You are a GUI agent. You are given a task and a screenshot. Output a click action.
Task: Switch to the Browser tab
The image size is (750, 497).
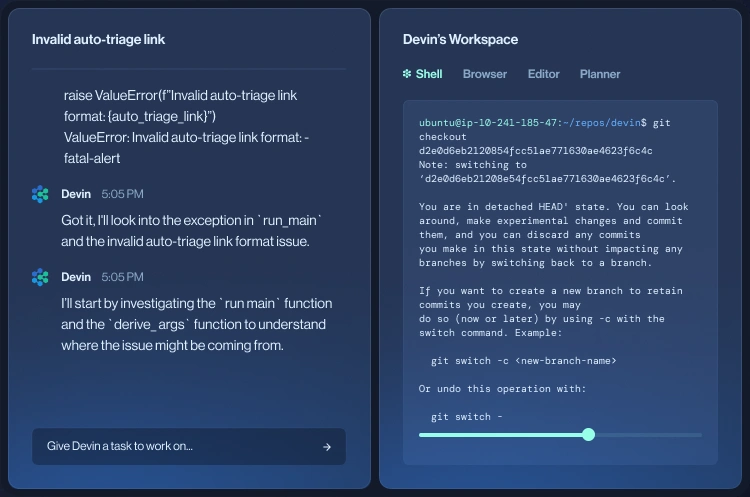[484, 74]
